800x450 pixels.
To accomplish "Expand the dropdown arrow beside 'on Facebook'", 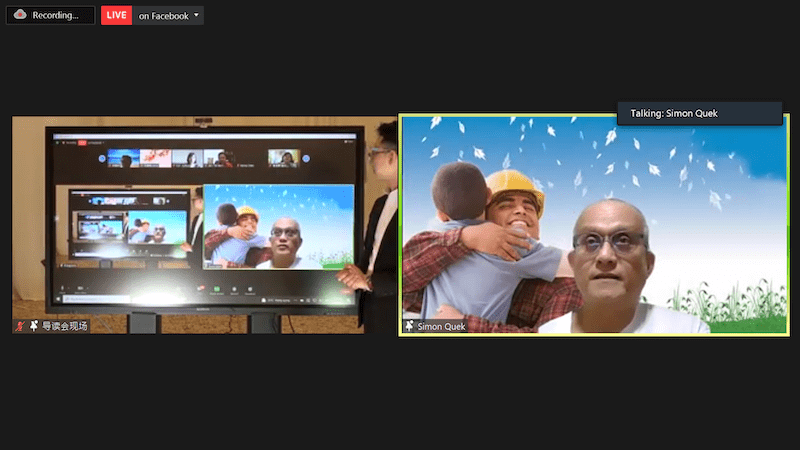I will [196, 16].
